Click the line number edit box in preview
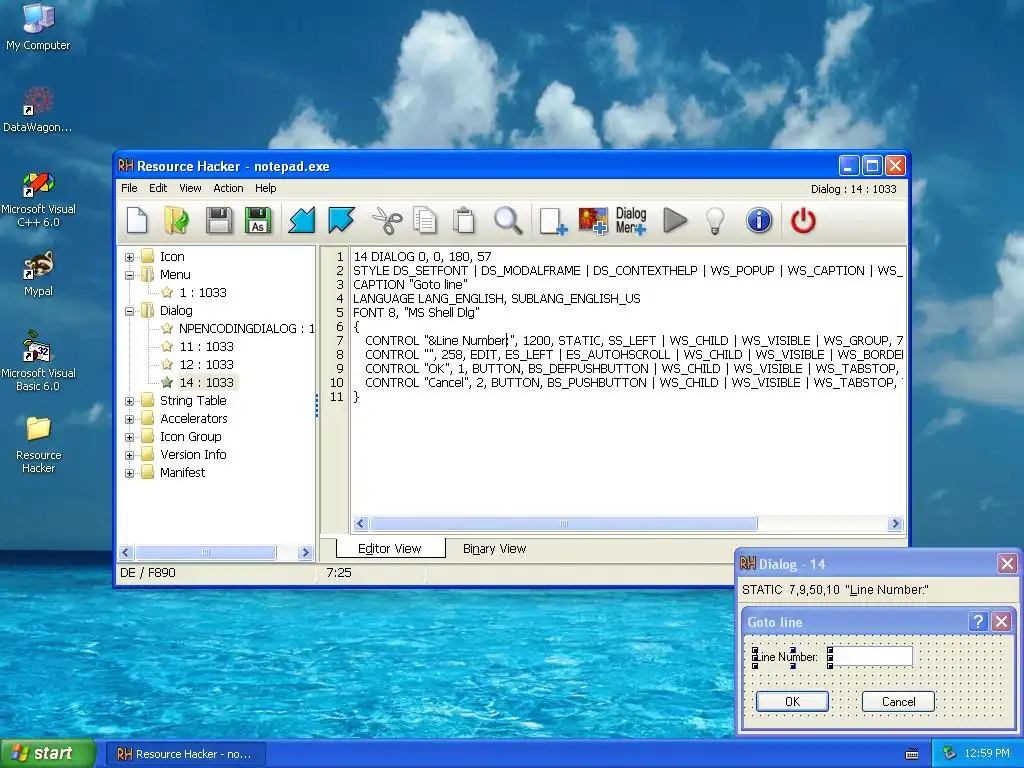 pos(871,656)
